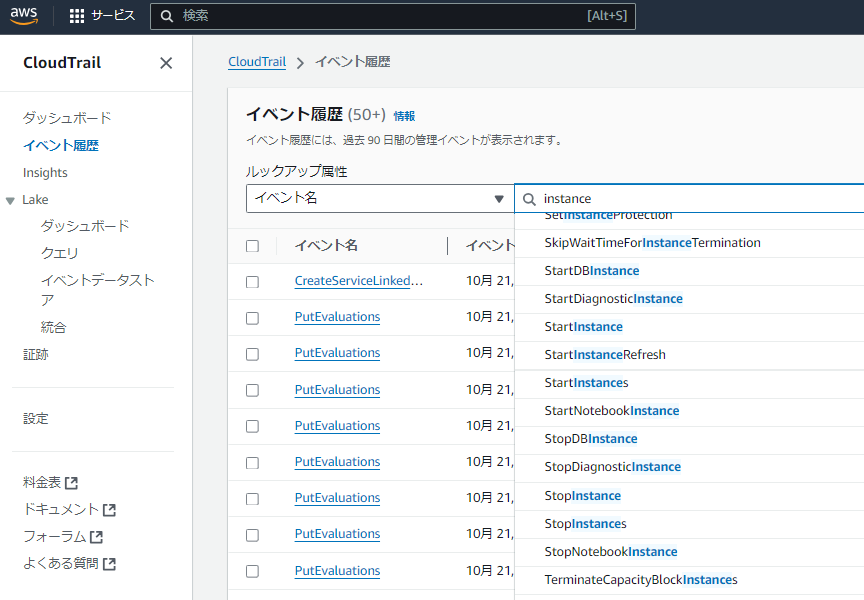Open the よくある質問 external link icon

109,564
